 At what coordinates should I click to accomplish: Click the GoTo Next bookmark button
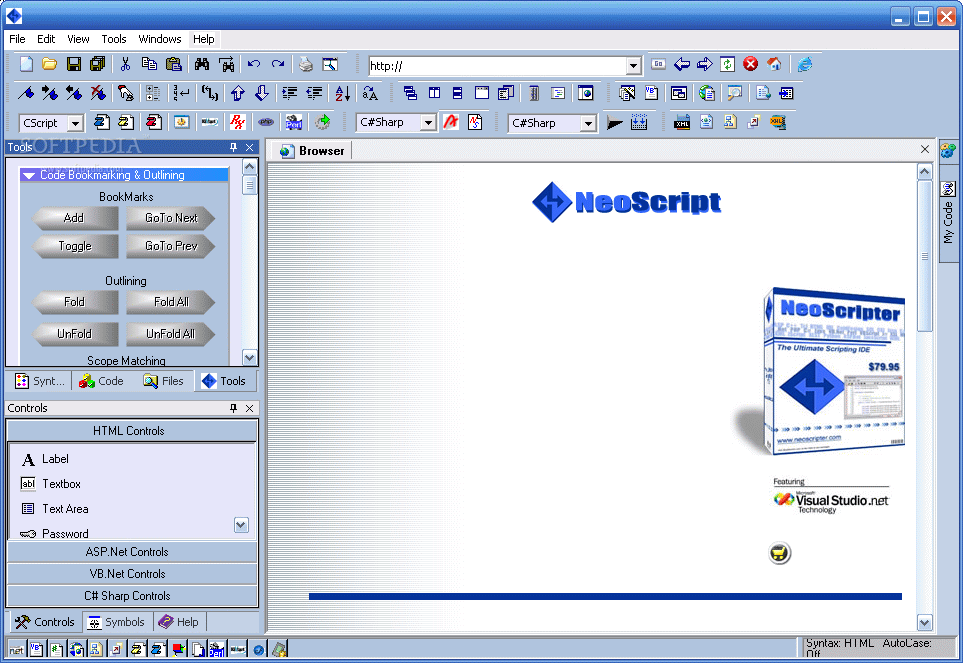point(171,218)
